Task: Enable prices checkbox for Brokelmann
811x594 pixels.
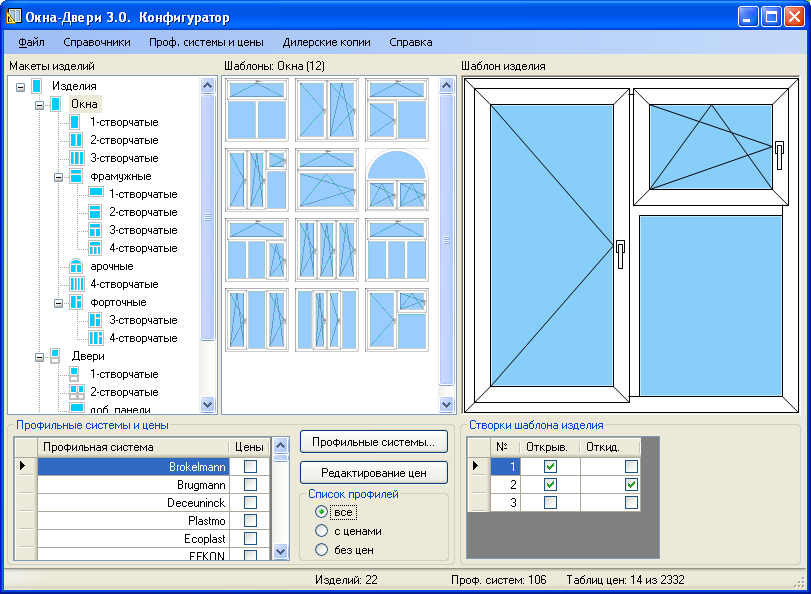Action: [x=250, y=467]
